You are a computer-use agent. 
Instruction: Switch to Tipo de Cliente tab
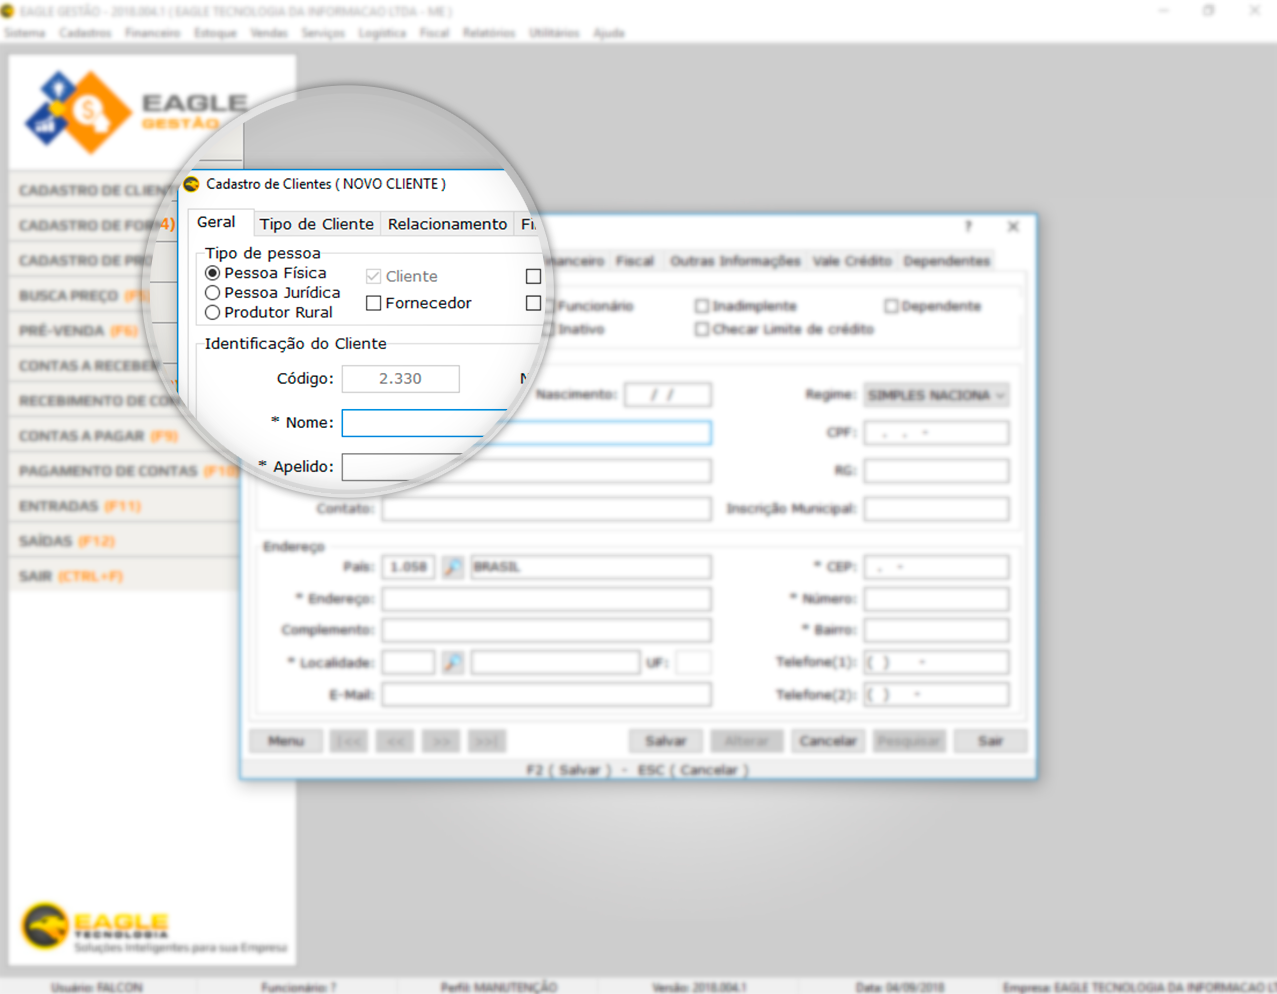tap(317, 224)
